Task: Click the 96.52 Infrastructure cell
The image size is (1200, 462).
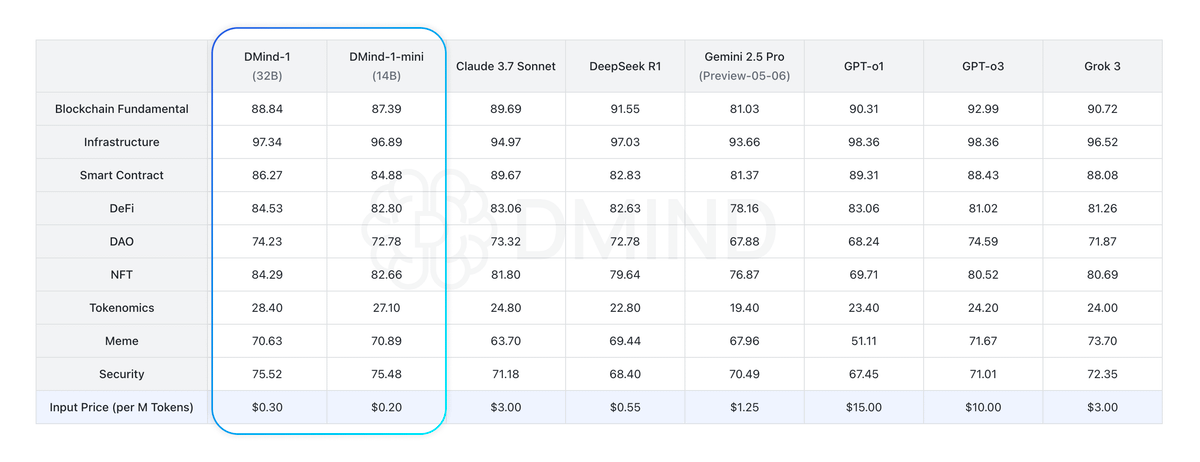Action: click(1103, 142)
